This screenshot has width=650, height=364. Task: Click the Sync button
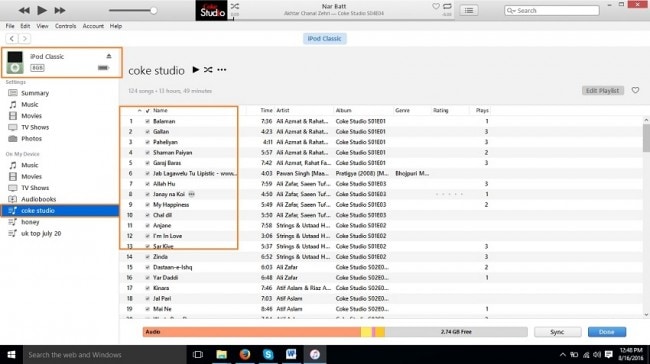(x=557, y=332)
